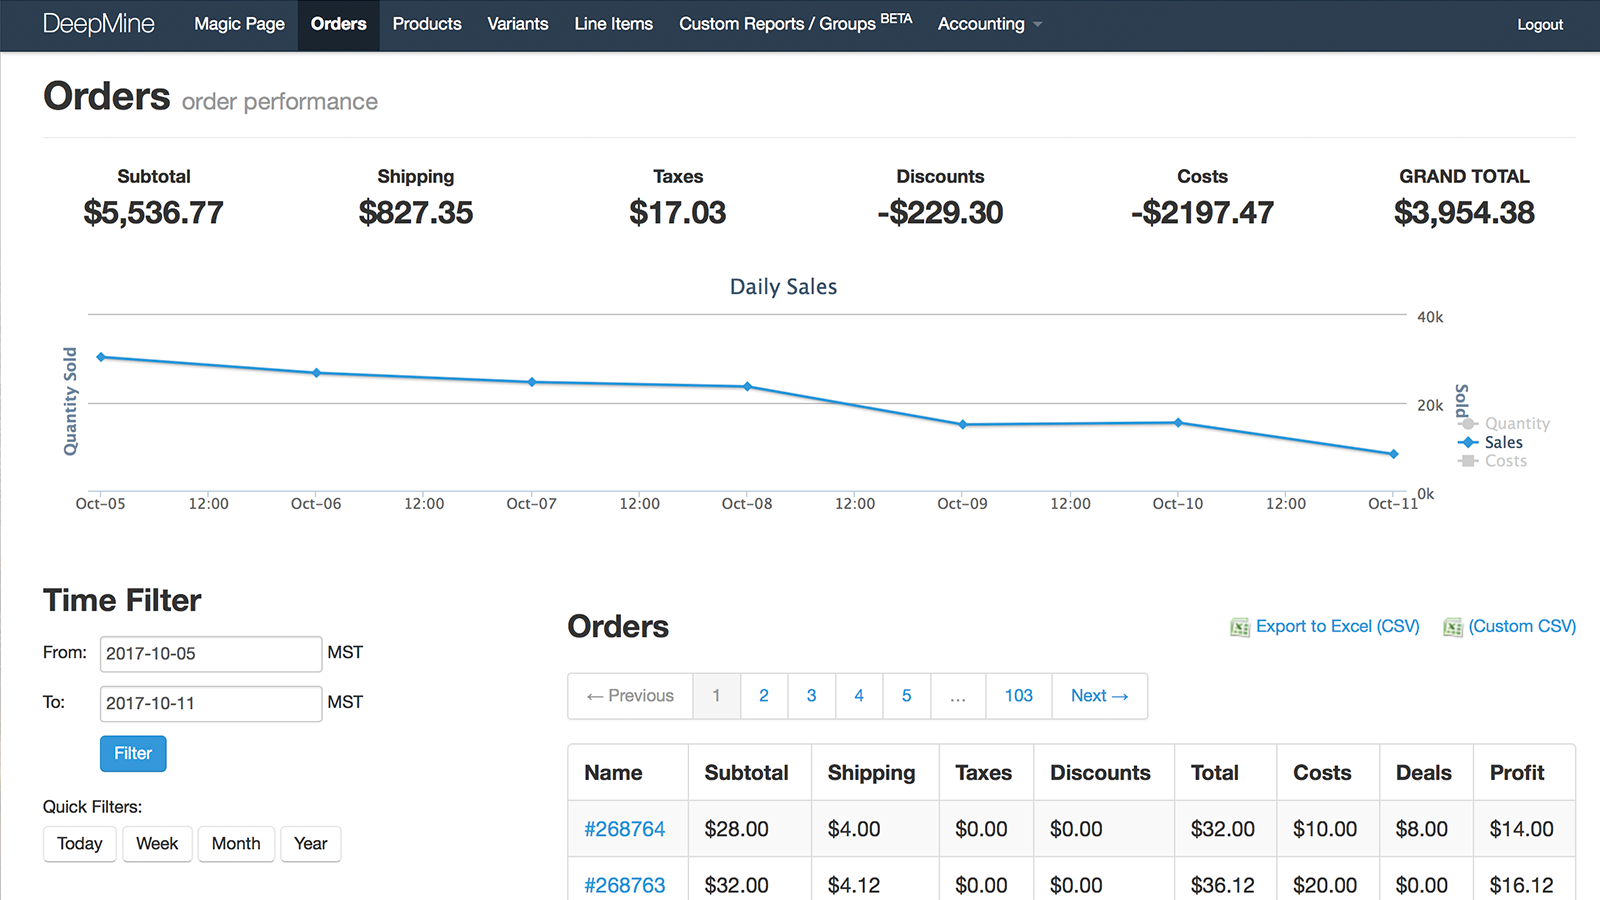Viewport: 1600px width, 900px height.
Task: Click the Export to Excel (CSV) link
Action: [x=1337, y=627]
